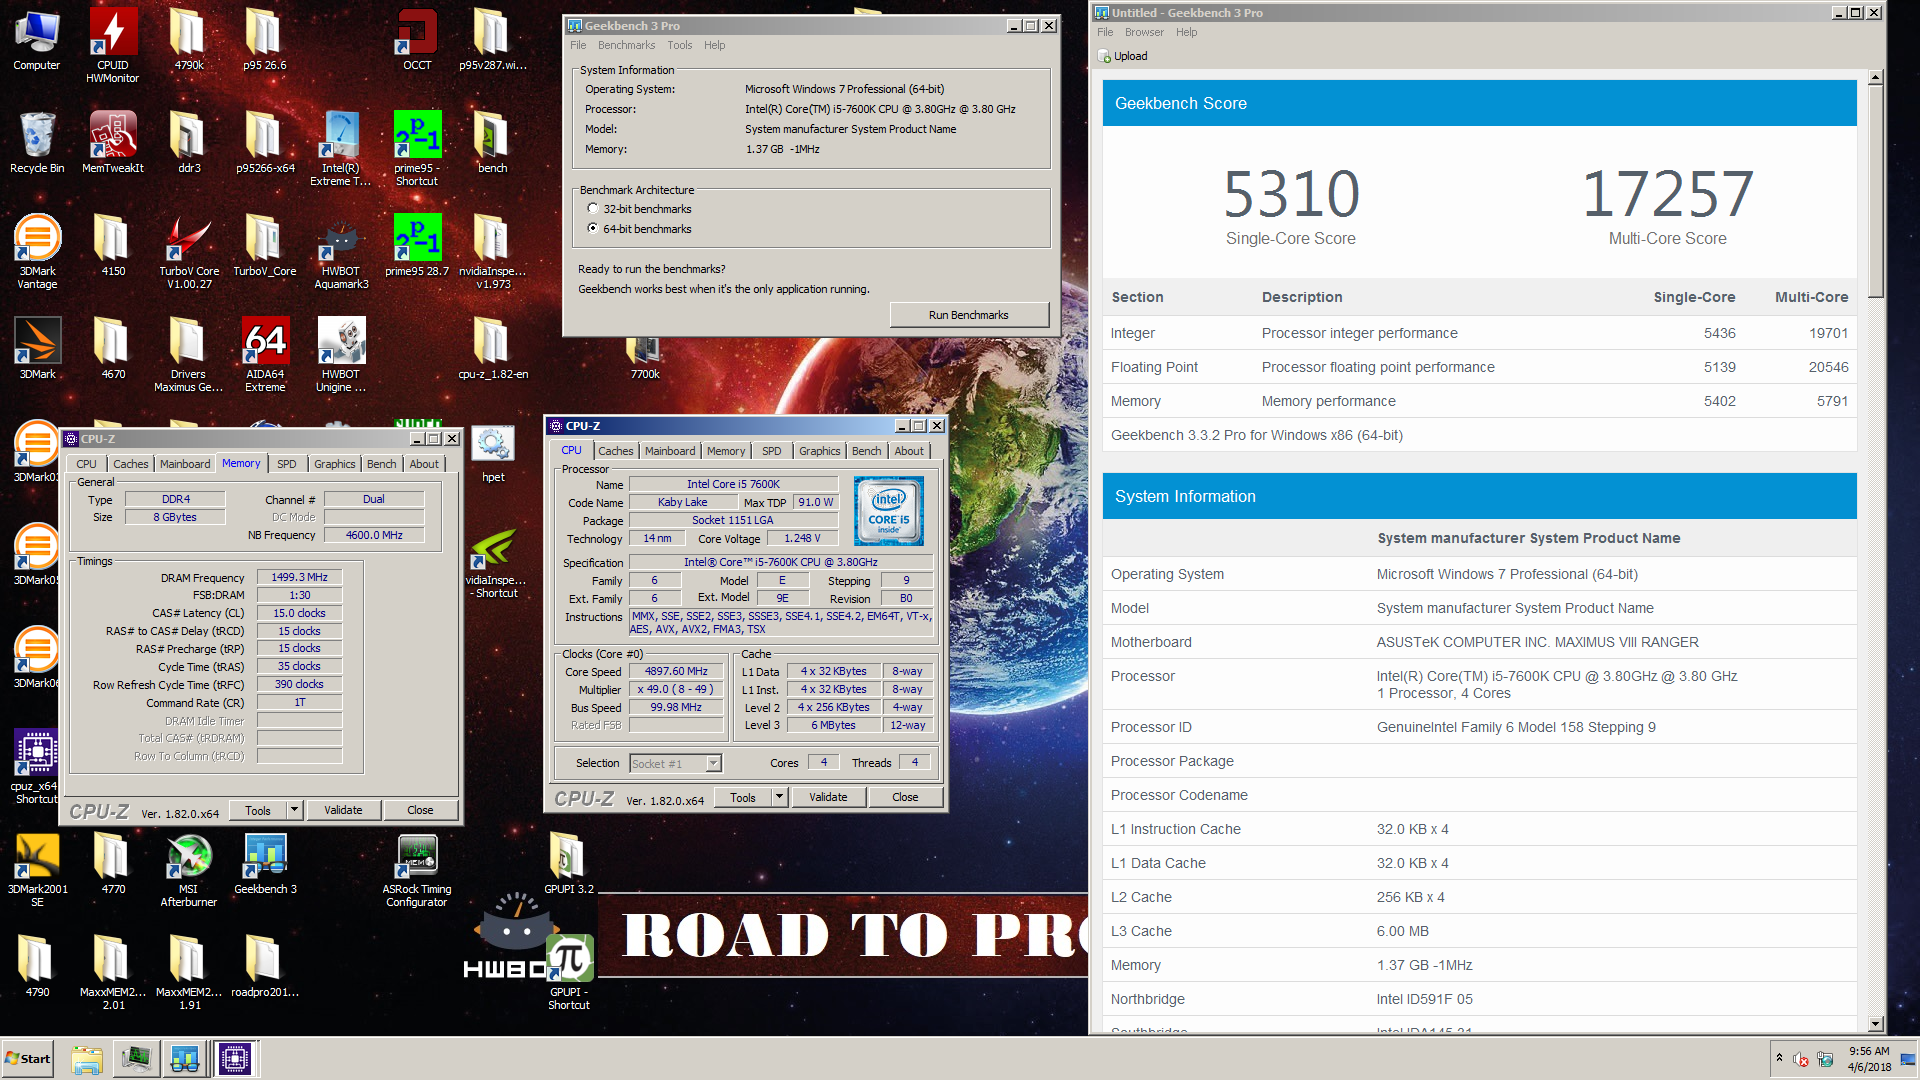Open Browser menu in Untitled Geekbench window
Screen dimensions: 1920x1080
[x=1144, y=32]
